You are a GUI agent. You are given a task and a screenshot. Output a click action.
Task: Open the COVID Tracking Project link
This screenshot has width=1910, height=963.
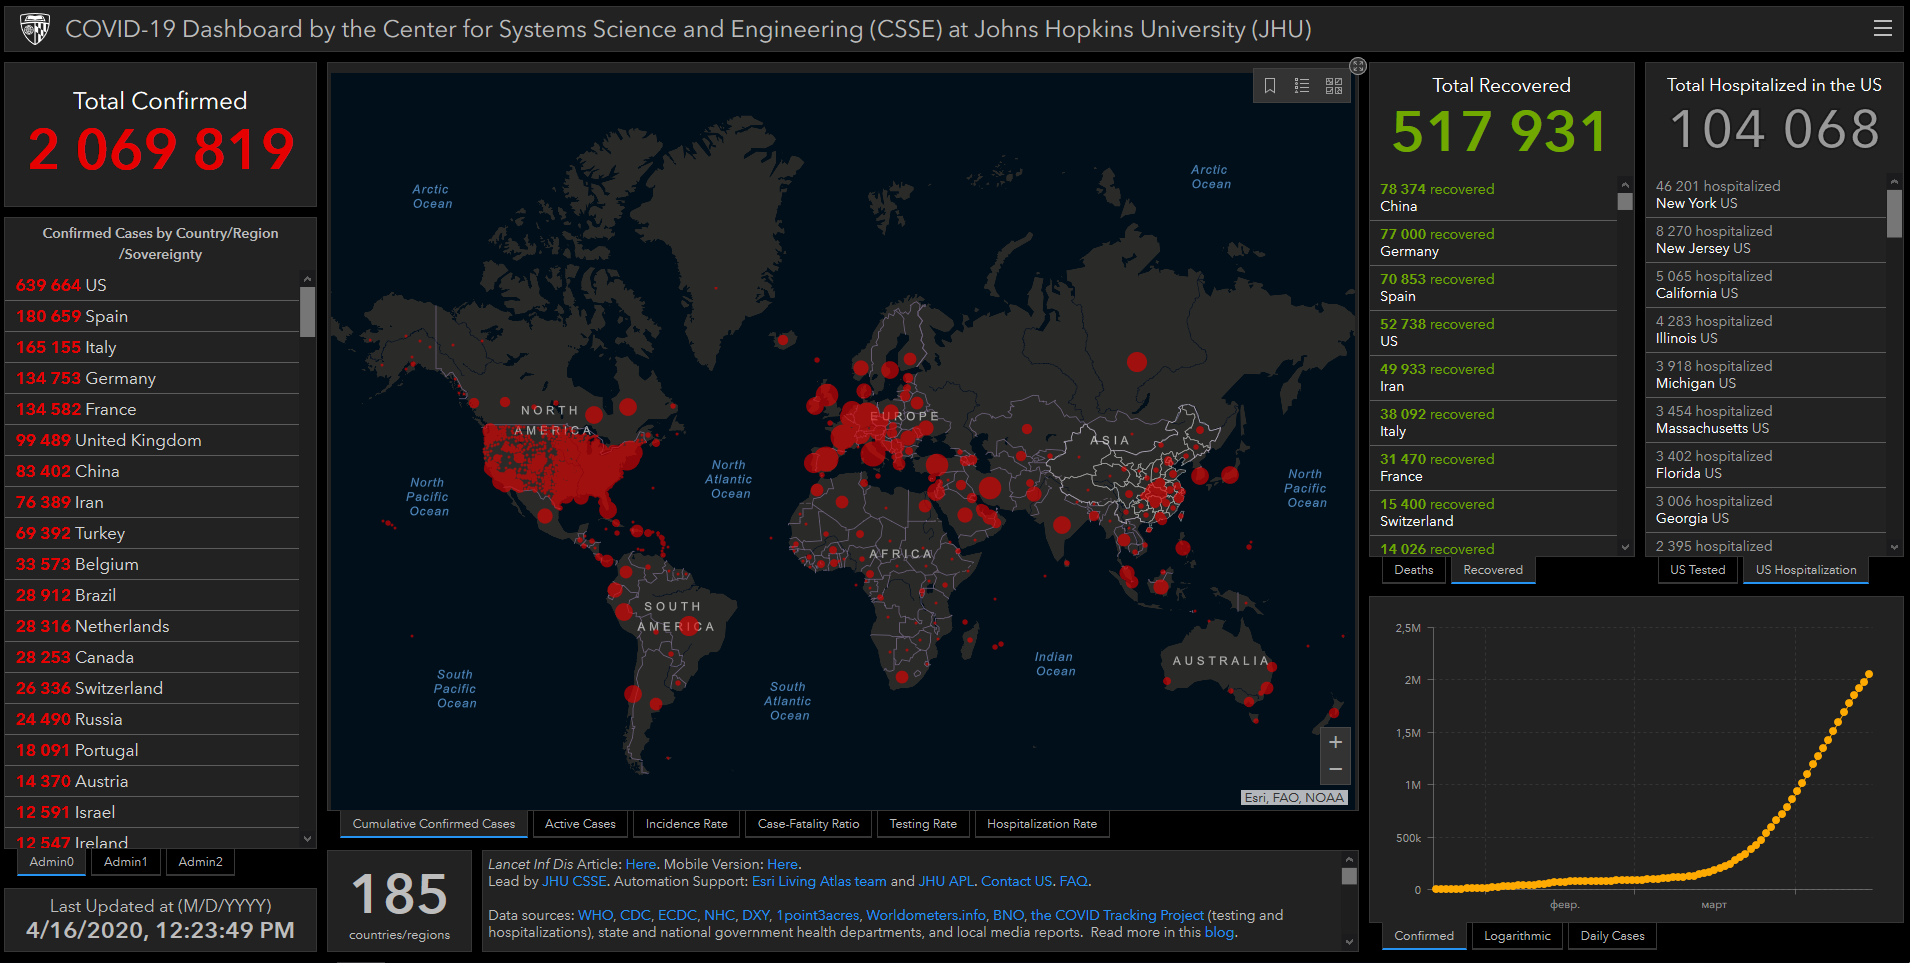1117,915
